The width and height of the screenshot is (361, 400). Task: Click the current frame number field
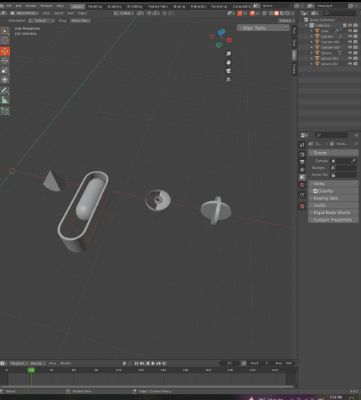click(x=230, y=363)
